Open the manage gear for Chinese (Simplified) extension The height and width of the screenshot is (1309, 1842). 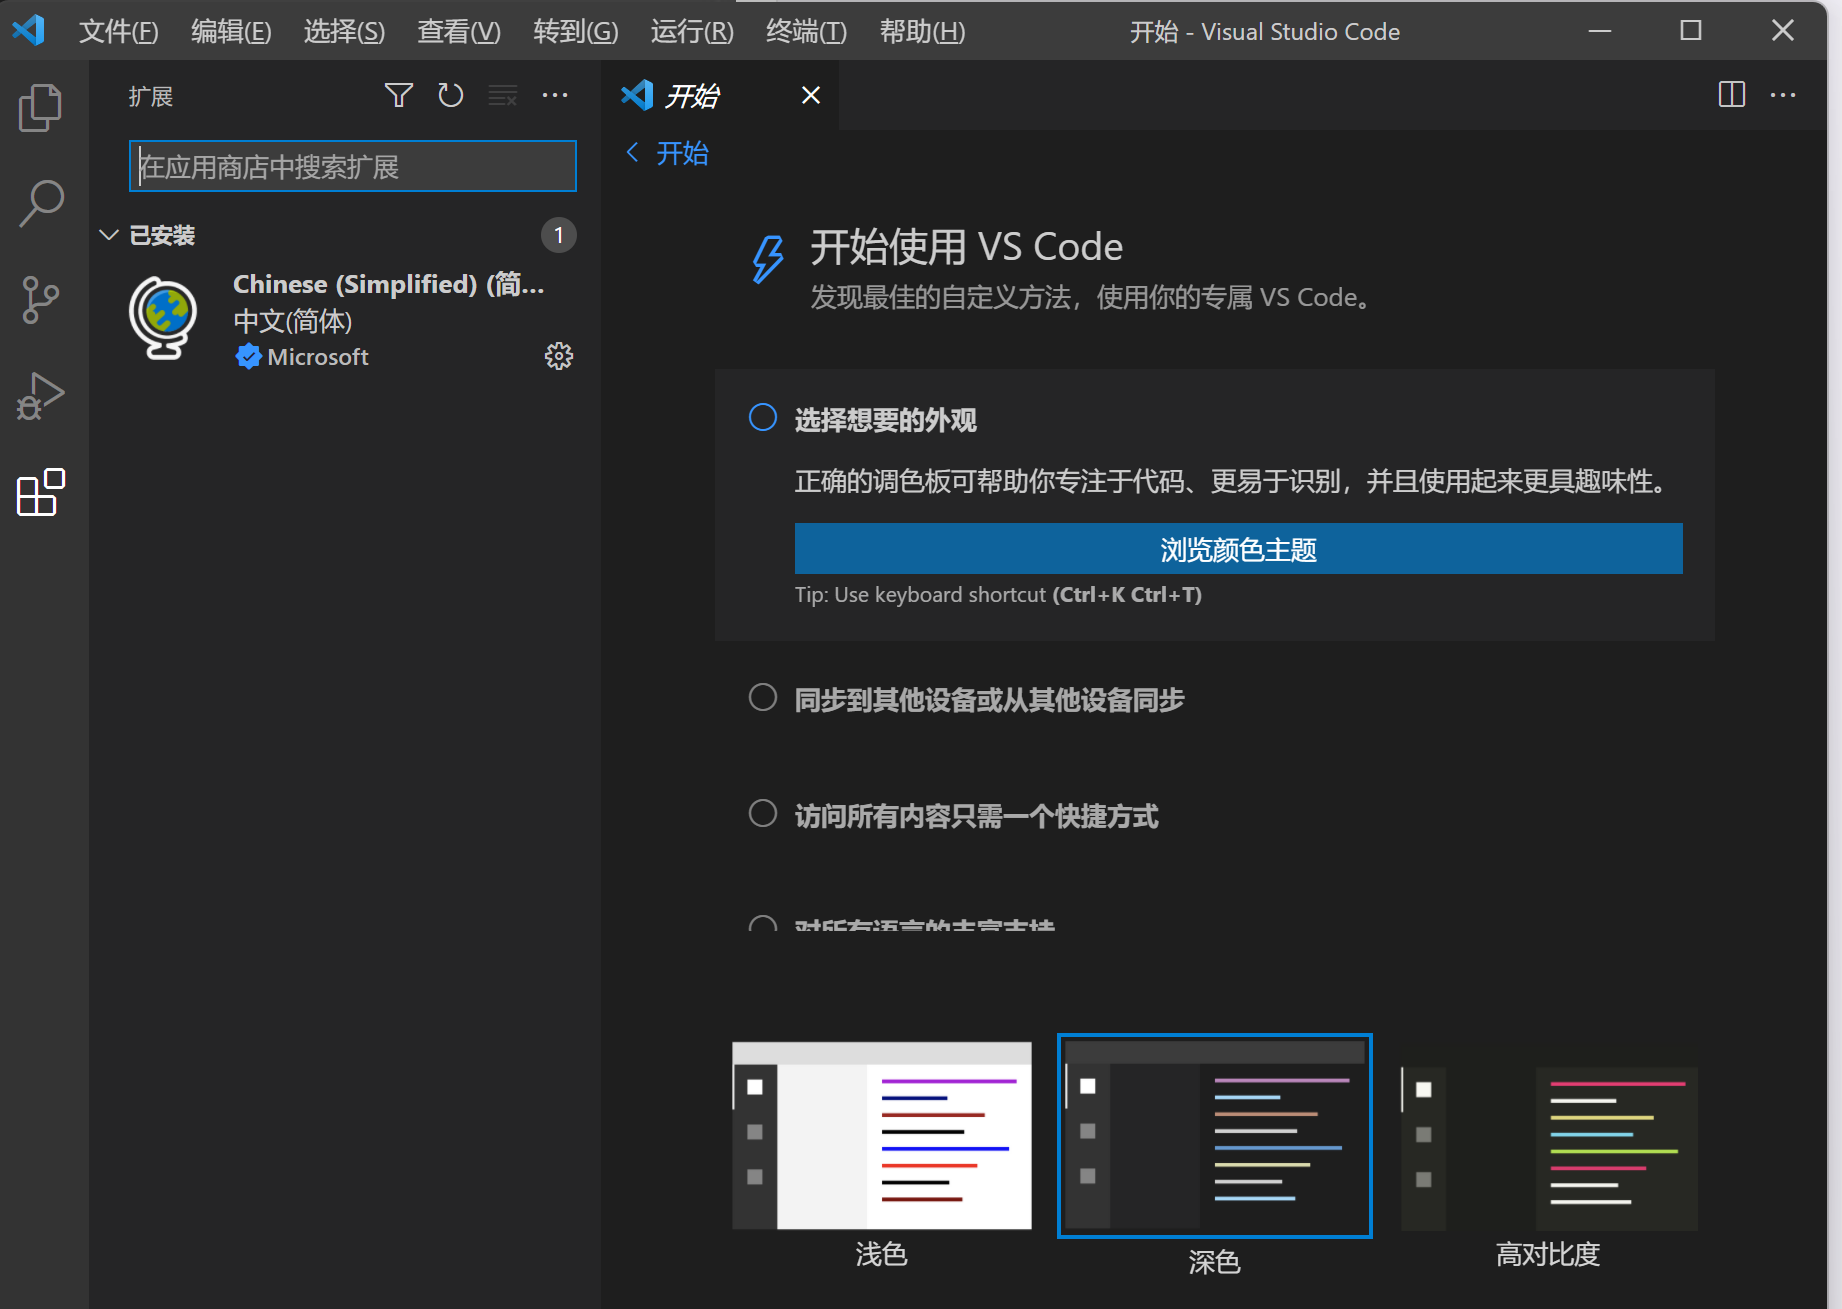558,356
